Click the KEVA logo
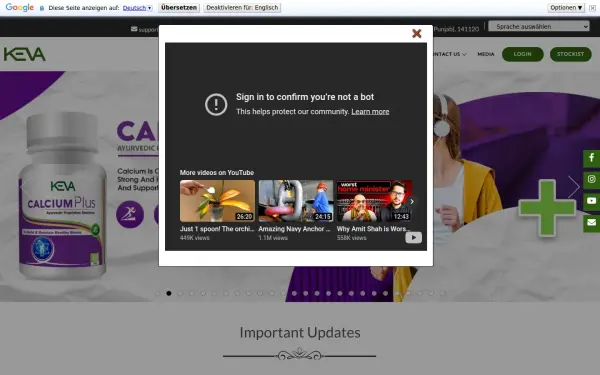Screen dimensions: 600x375 point(25,54)
